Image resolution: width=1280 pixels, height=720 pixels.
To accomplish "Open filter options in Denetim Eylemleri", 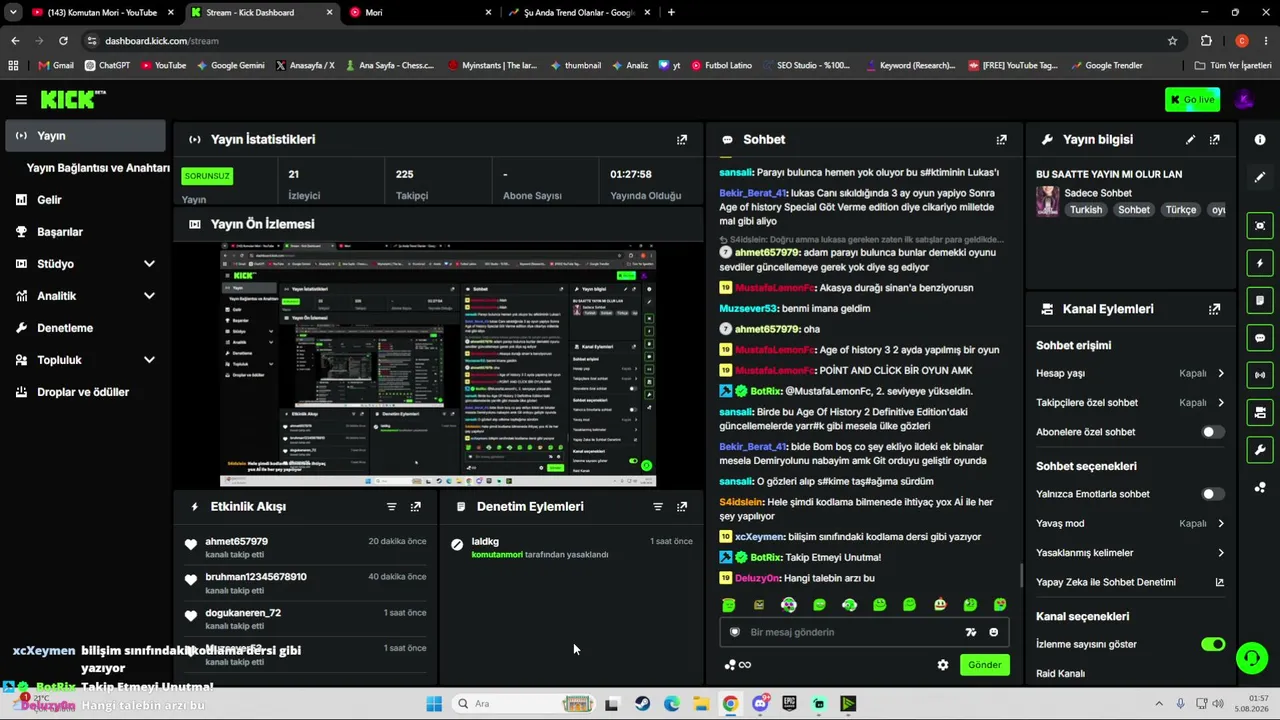I will click(x=658, y=507).
